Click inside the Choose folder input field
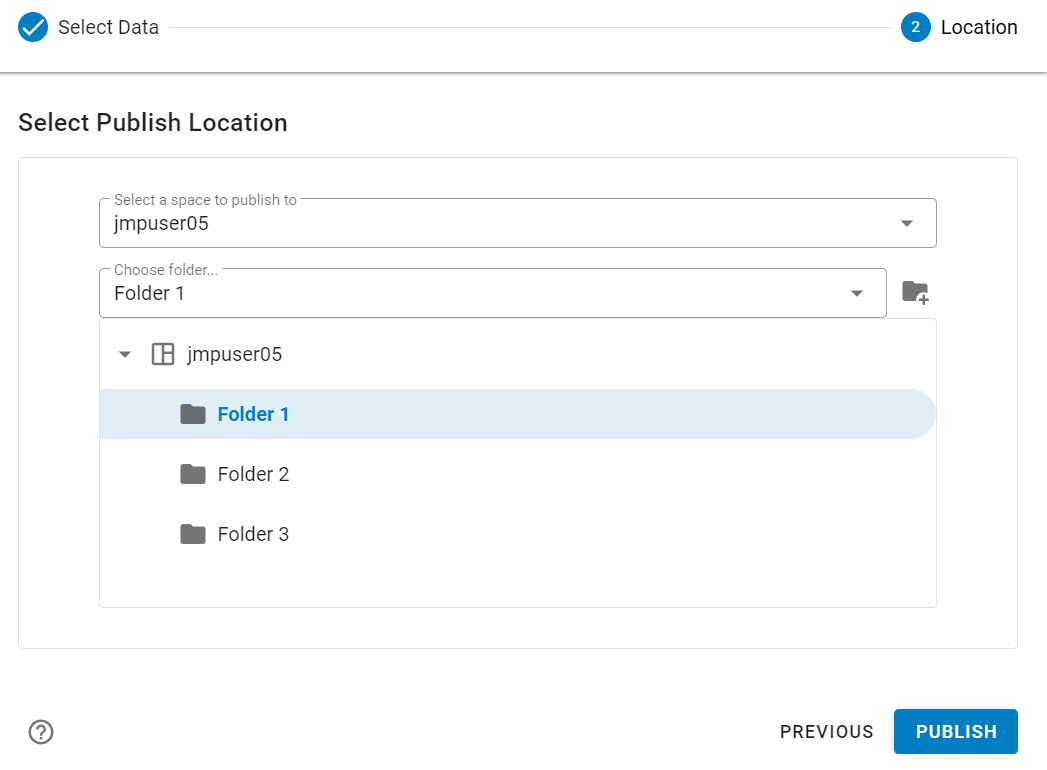This screenshot has height=770, width=1047. tap(400, 292)
